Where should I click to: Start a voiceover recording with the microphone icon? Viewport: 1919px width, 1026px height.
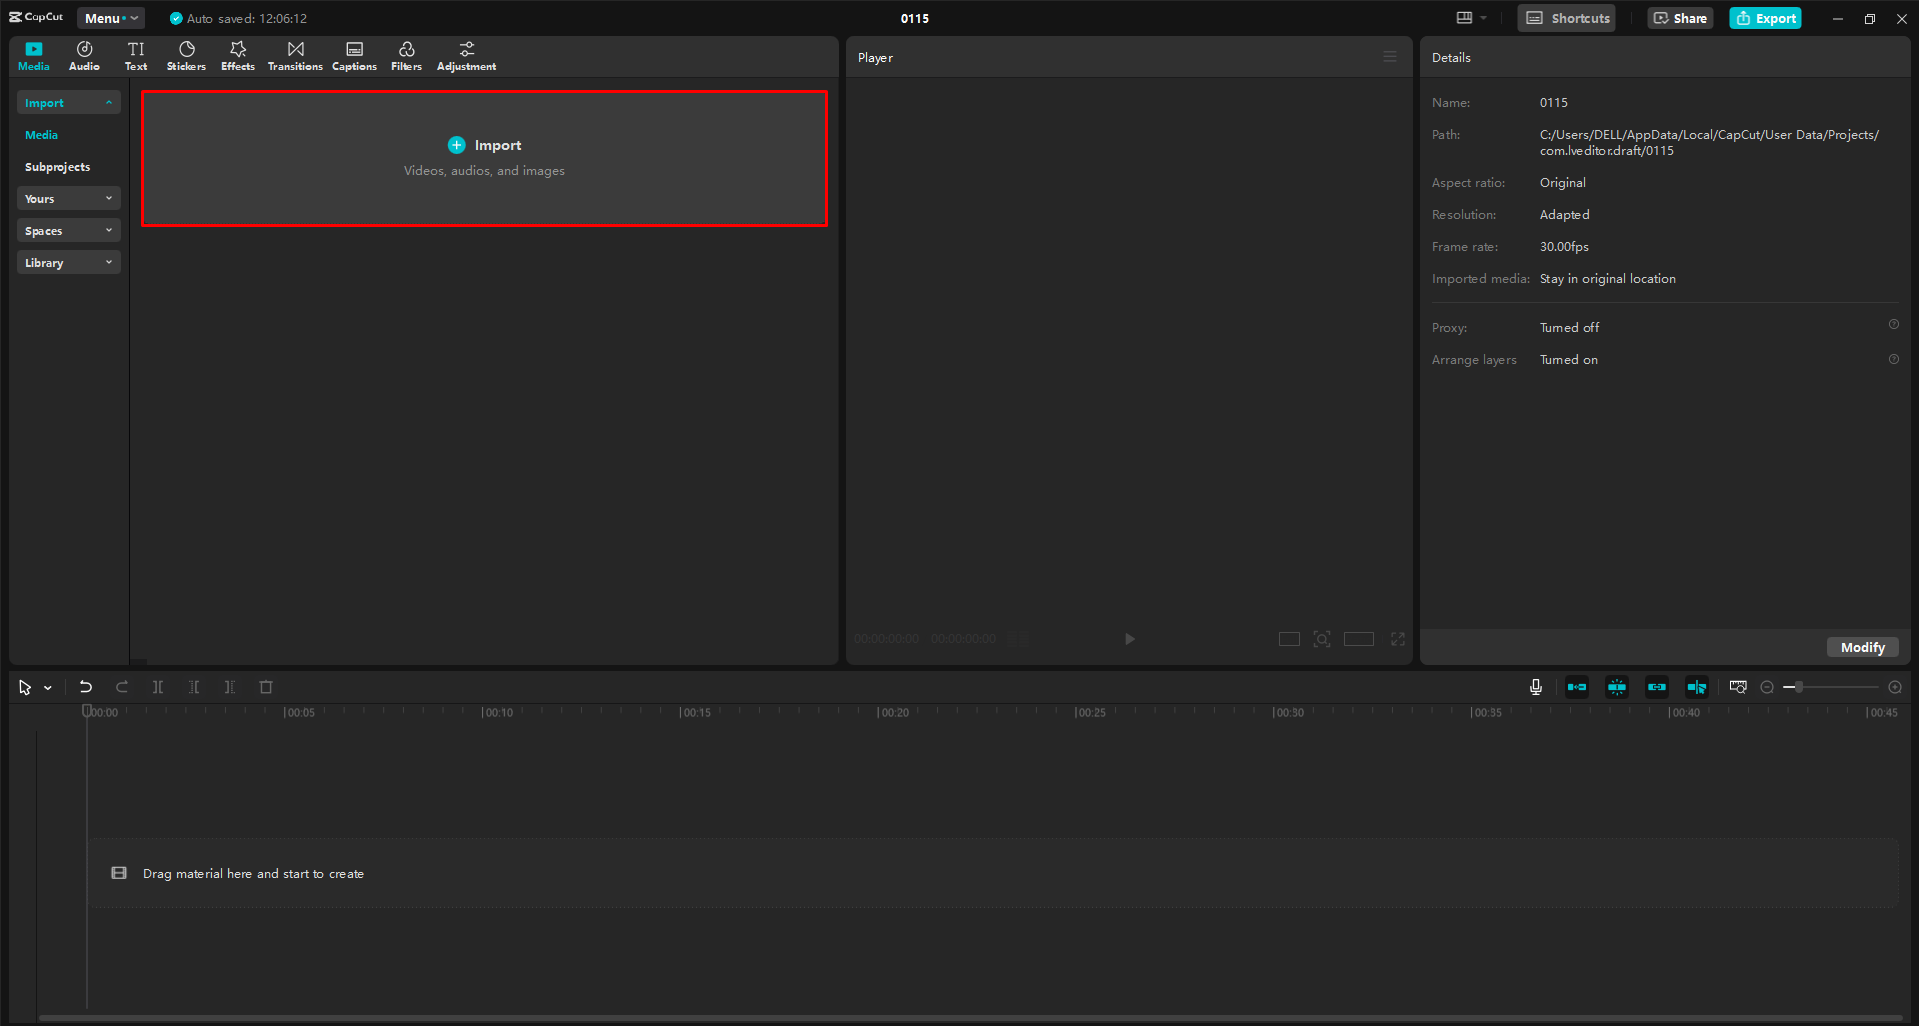(1535, 687)
